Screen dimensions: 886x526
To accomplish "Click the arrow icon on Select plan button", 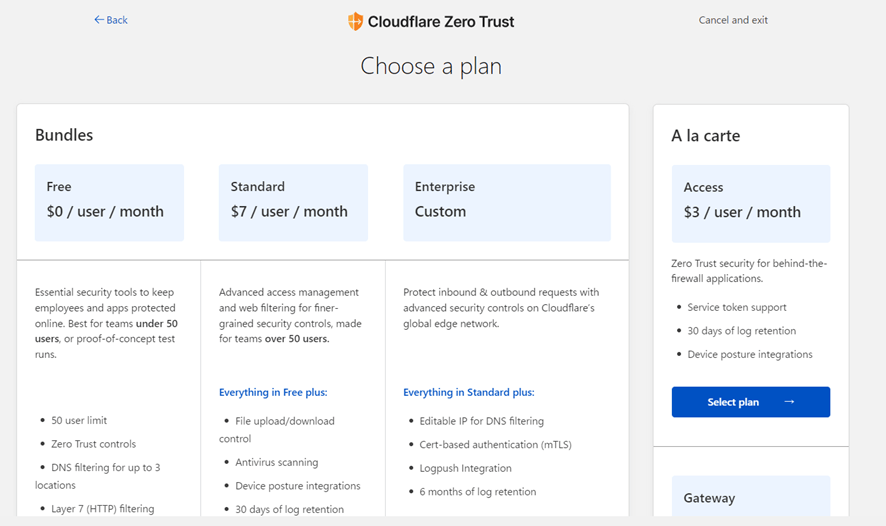I will click(789, 402).
